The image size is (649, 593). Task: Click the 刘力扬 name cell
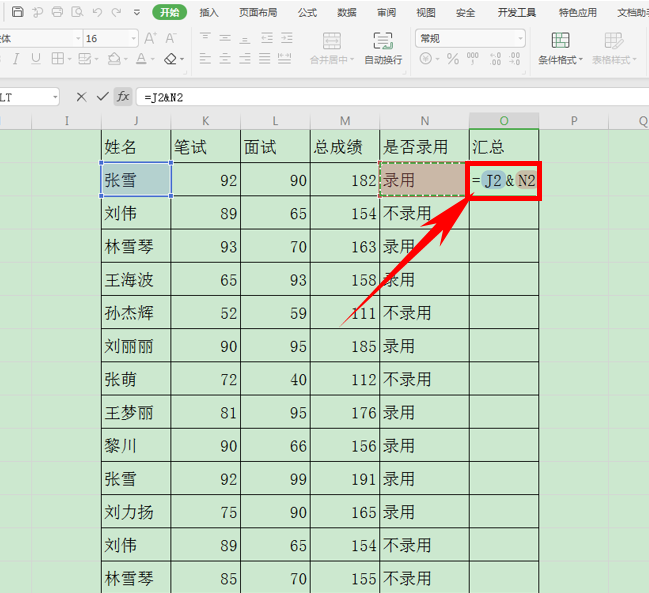point(136,512)
